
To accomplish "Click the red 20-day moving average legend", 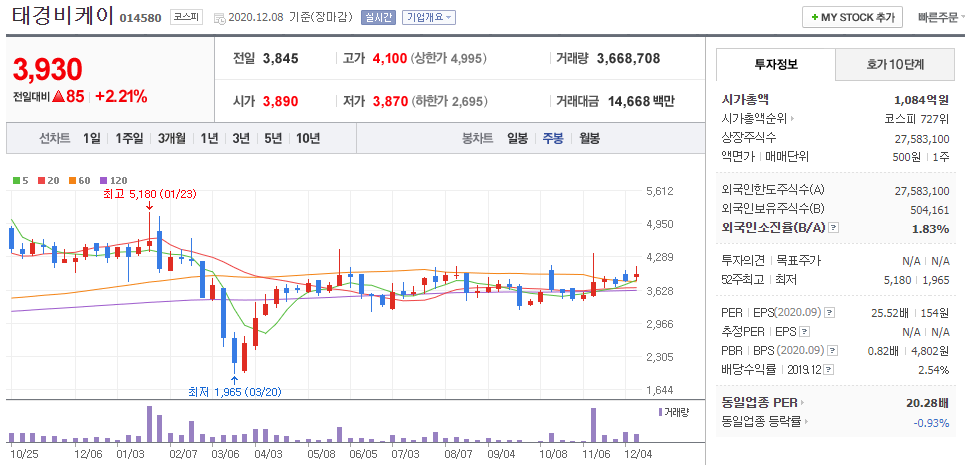I will (x=49, y=181).
